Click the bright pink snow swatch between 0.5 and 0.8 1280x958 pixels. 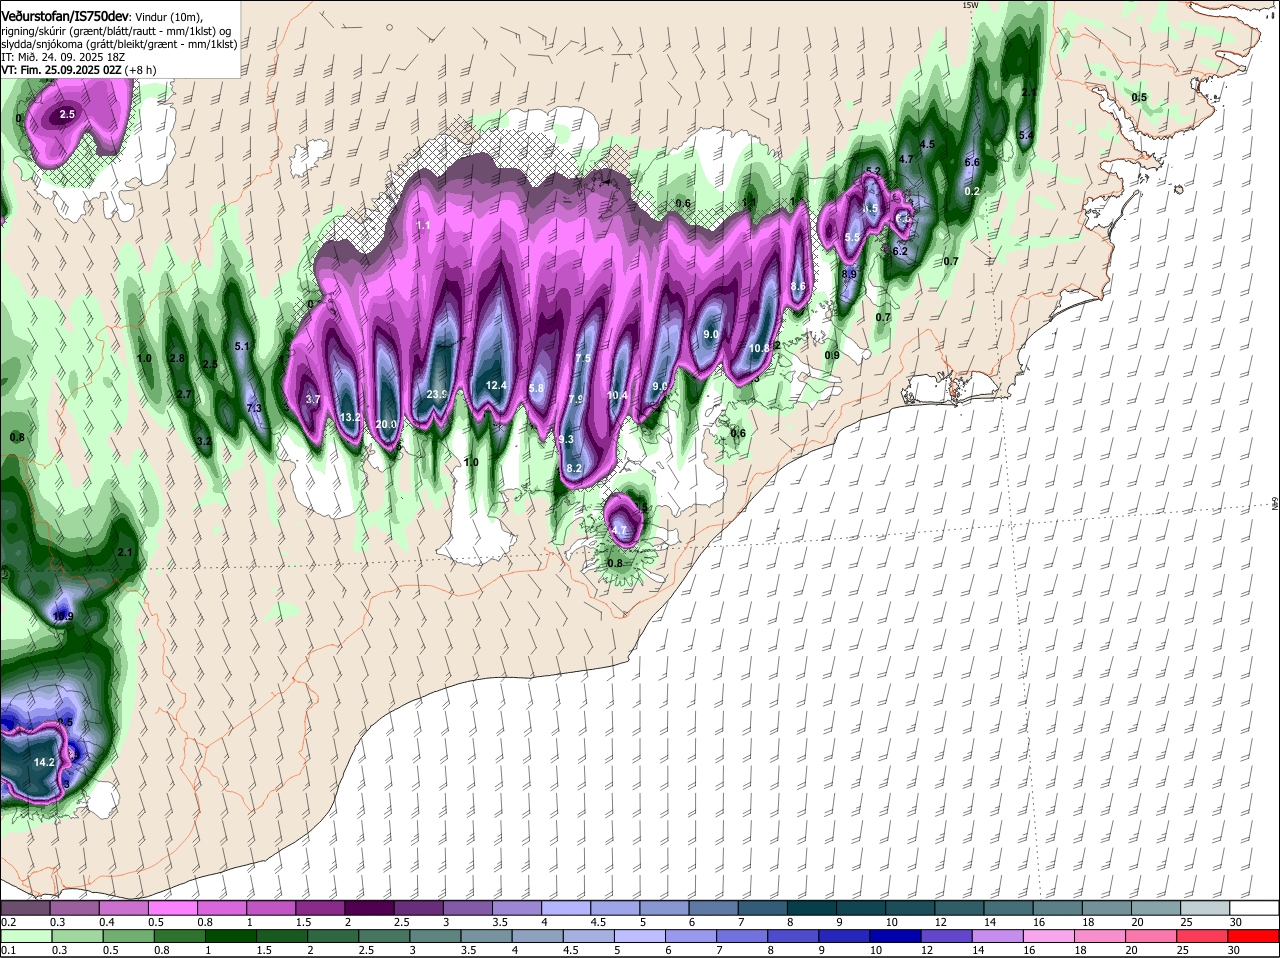(x=173, y=908)
